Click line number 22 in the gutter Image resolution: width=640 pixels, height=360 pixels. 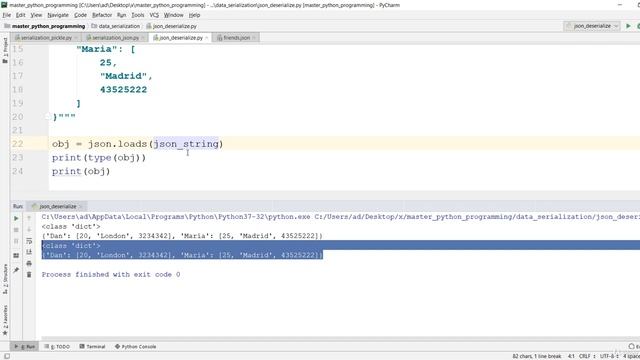(18, 144)
